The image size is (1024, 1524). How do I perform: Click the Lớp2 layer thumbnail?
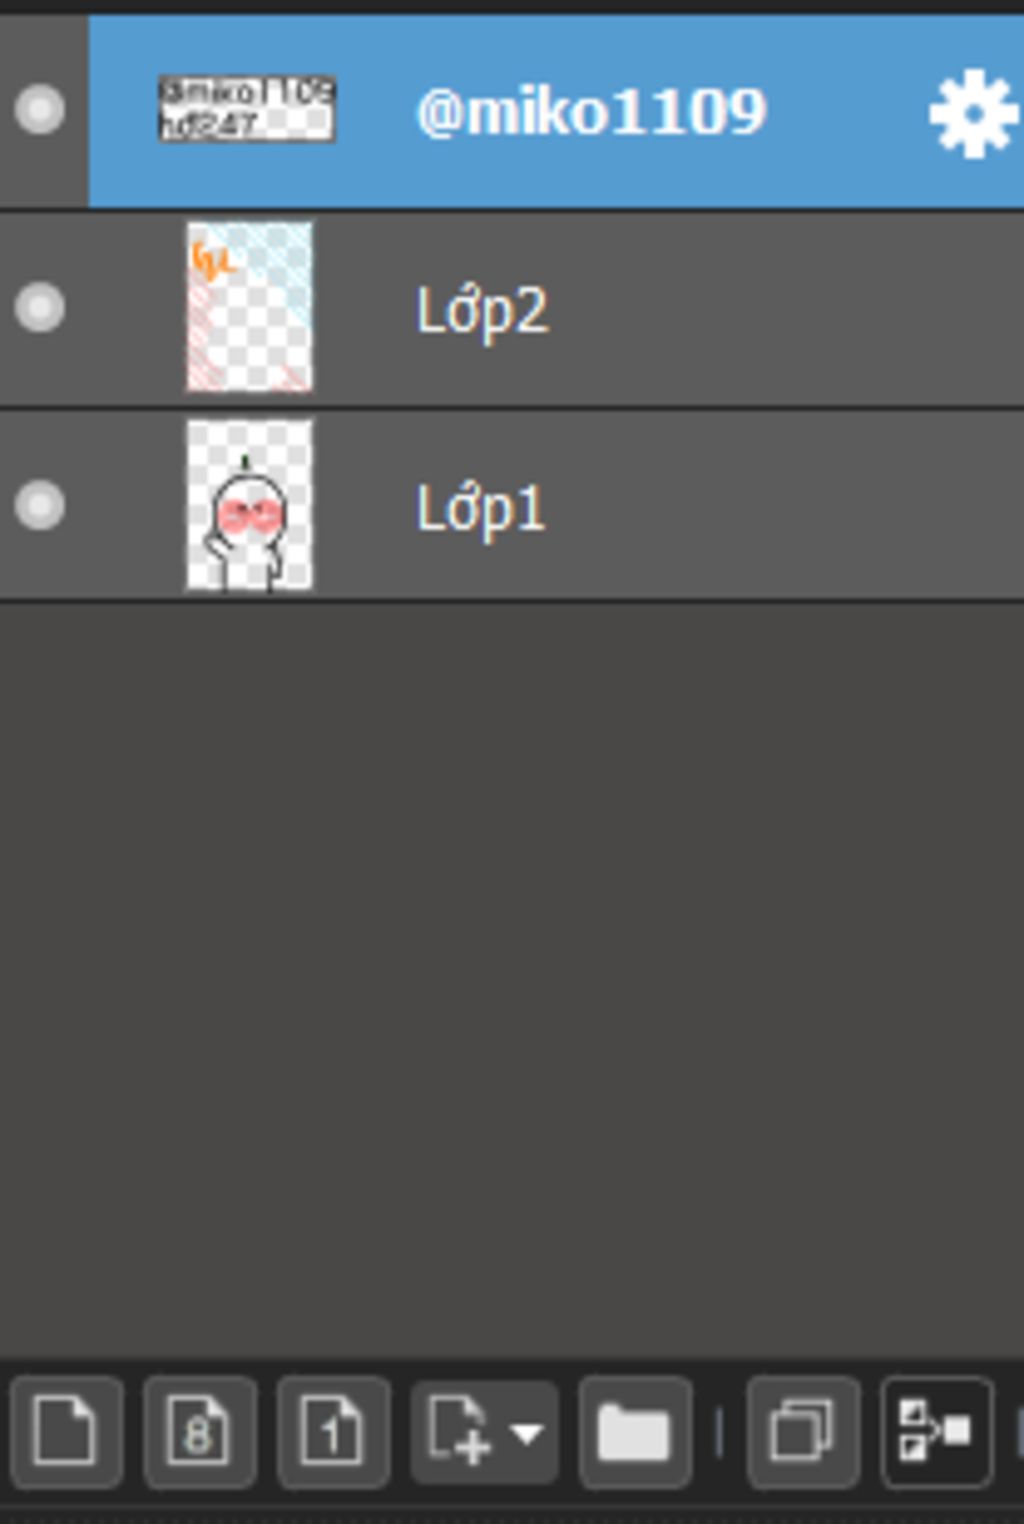coord(249,307)
